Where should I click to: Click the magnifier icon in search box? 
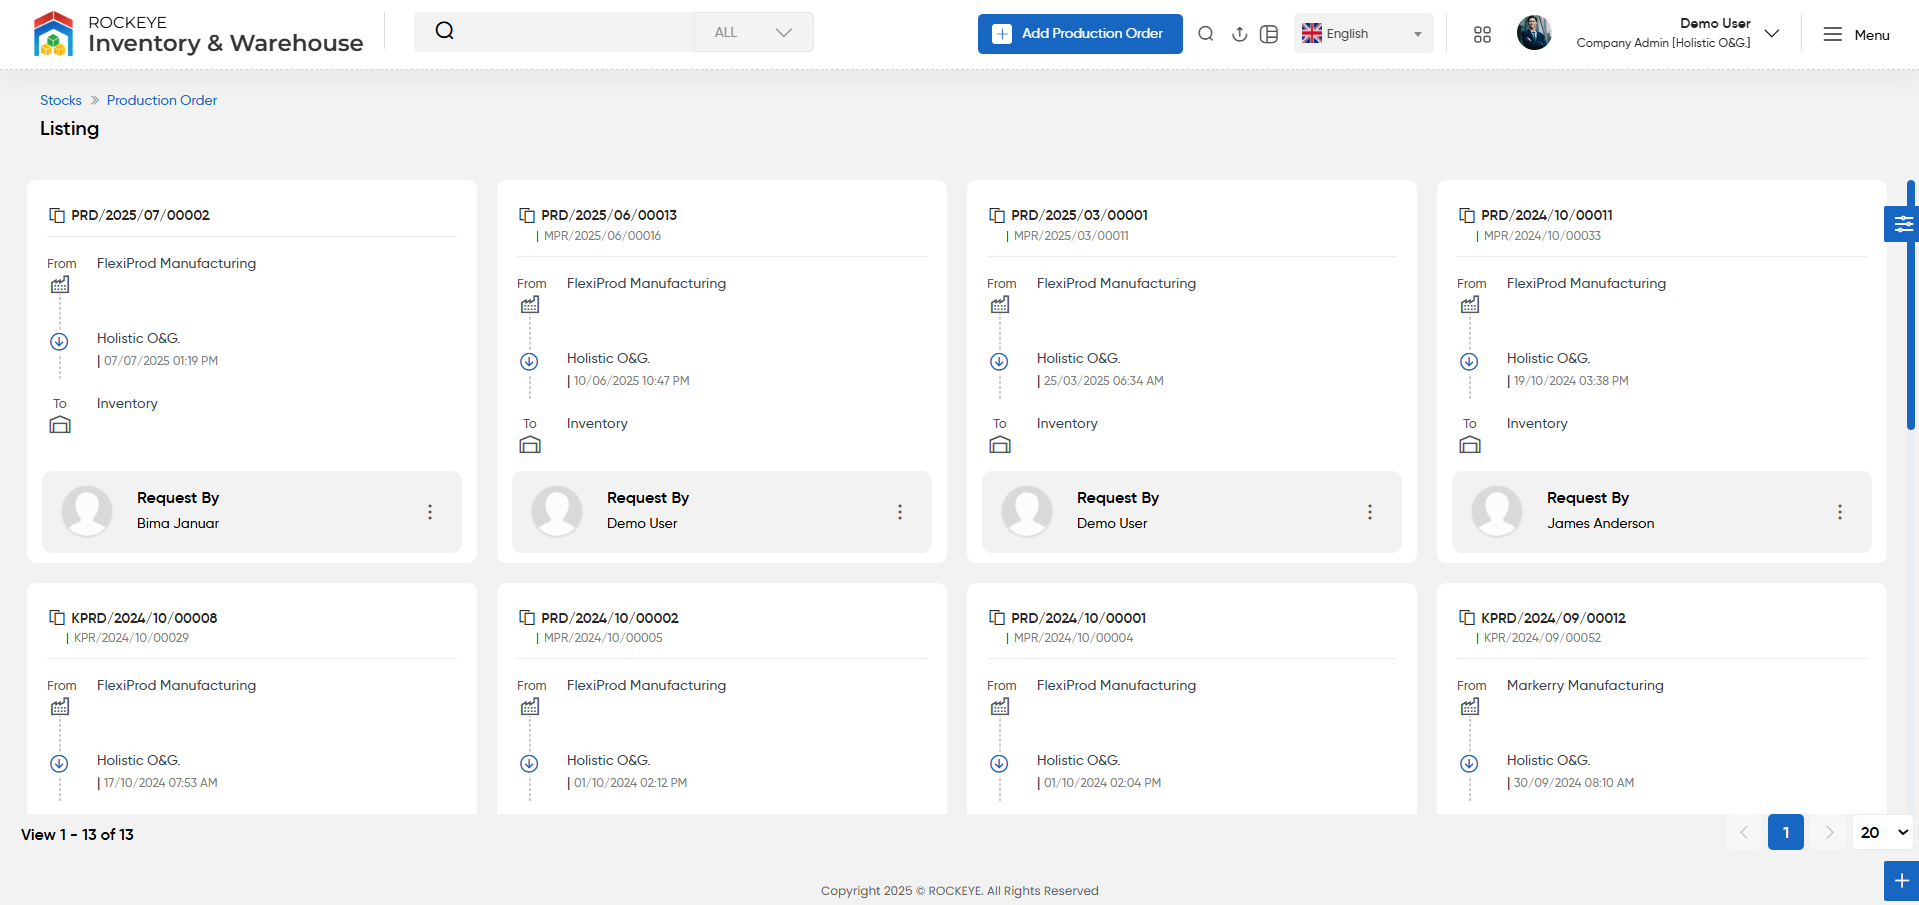tap(445, 31)
